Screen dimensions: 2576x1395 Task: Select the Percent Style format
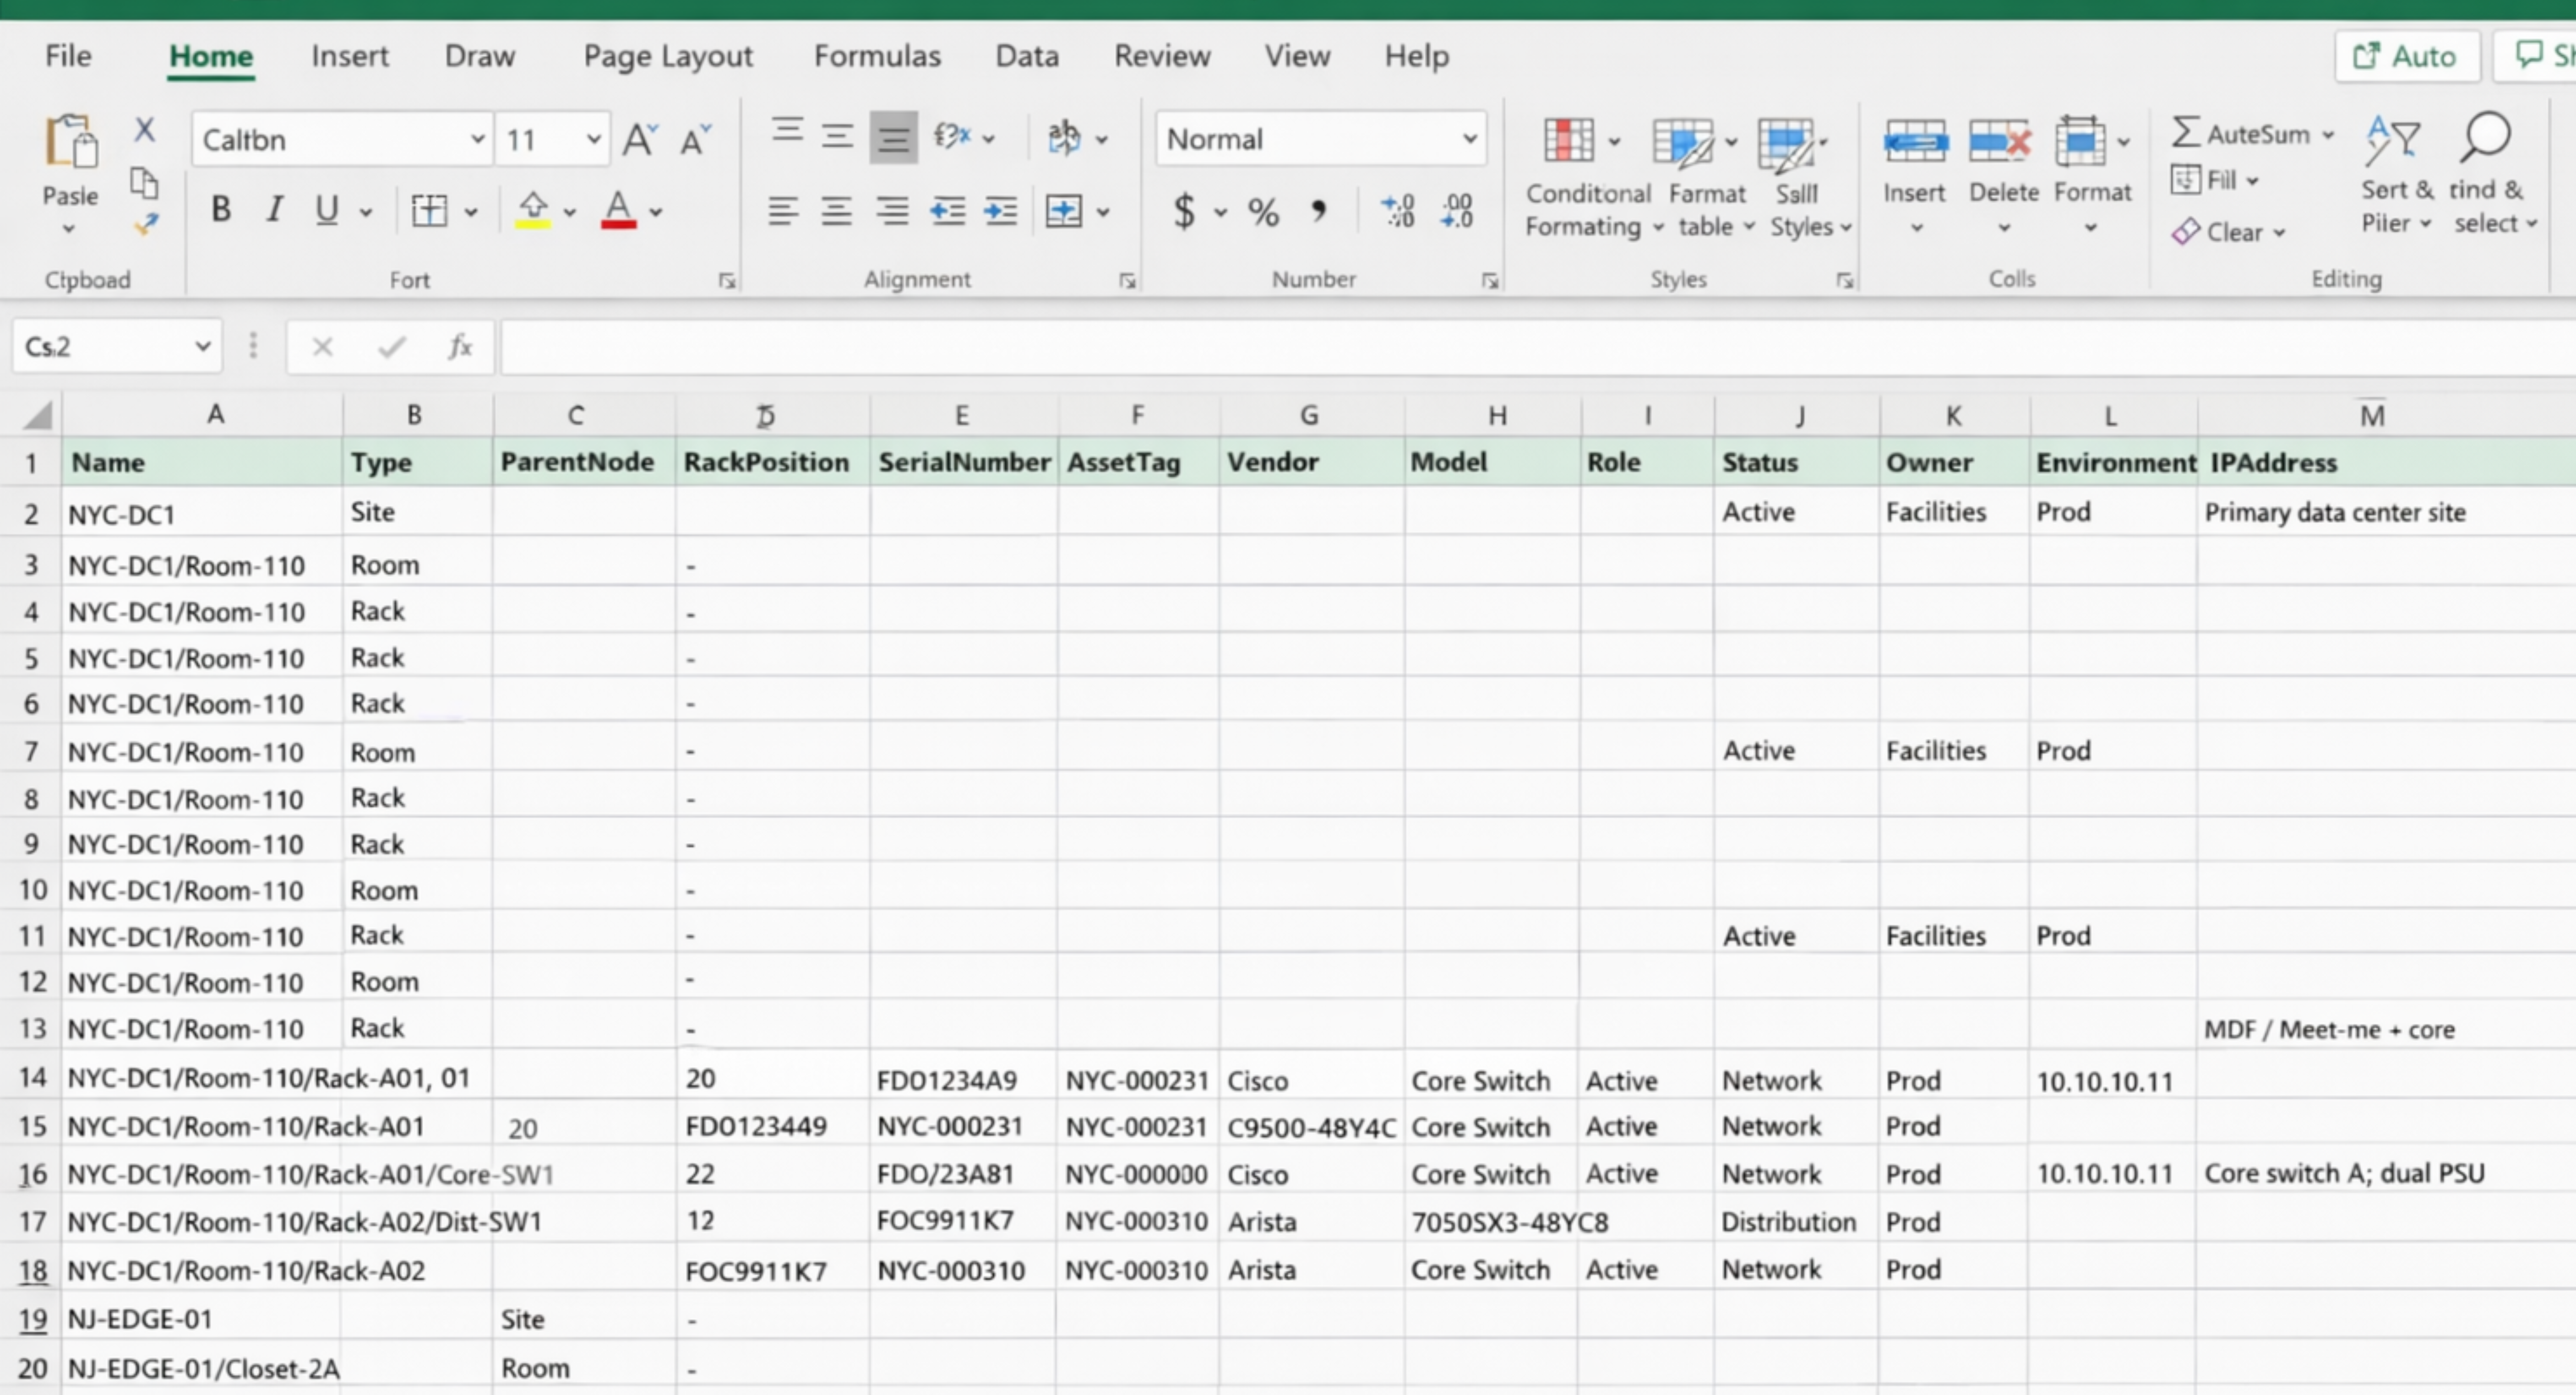coord(1262,211)
